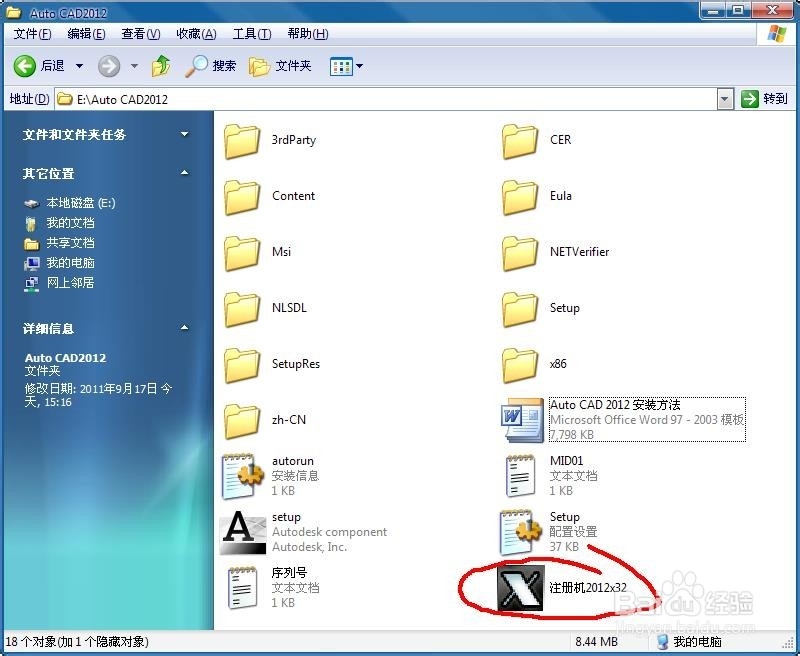This screenshot has width=800, height=656.
Task: Click the green Back arrow button
Action: pyautogui.click(x=24, y=66)
